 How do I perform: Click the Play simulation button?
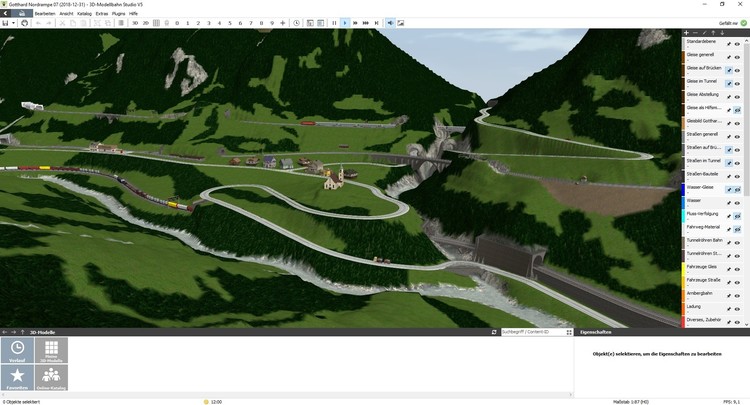pyautogui.click(x=345, y=23)
